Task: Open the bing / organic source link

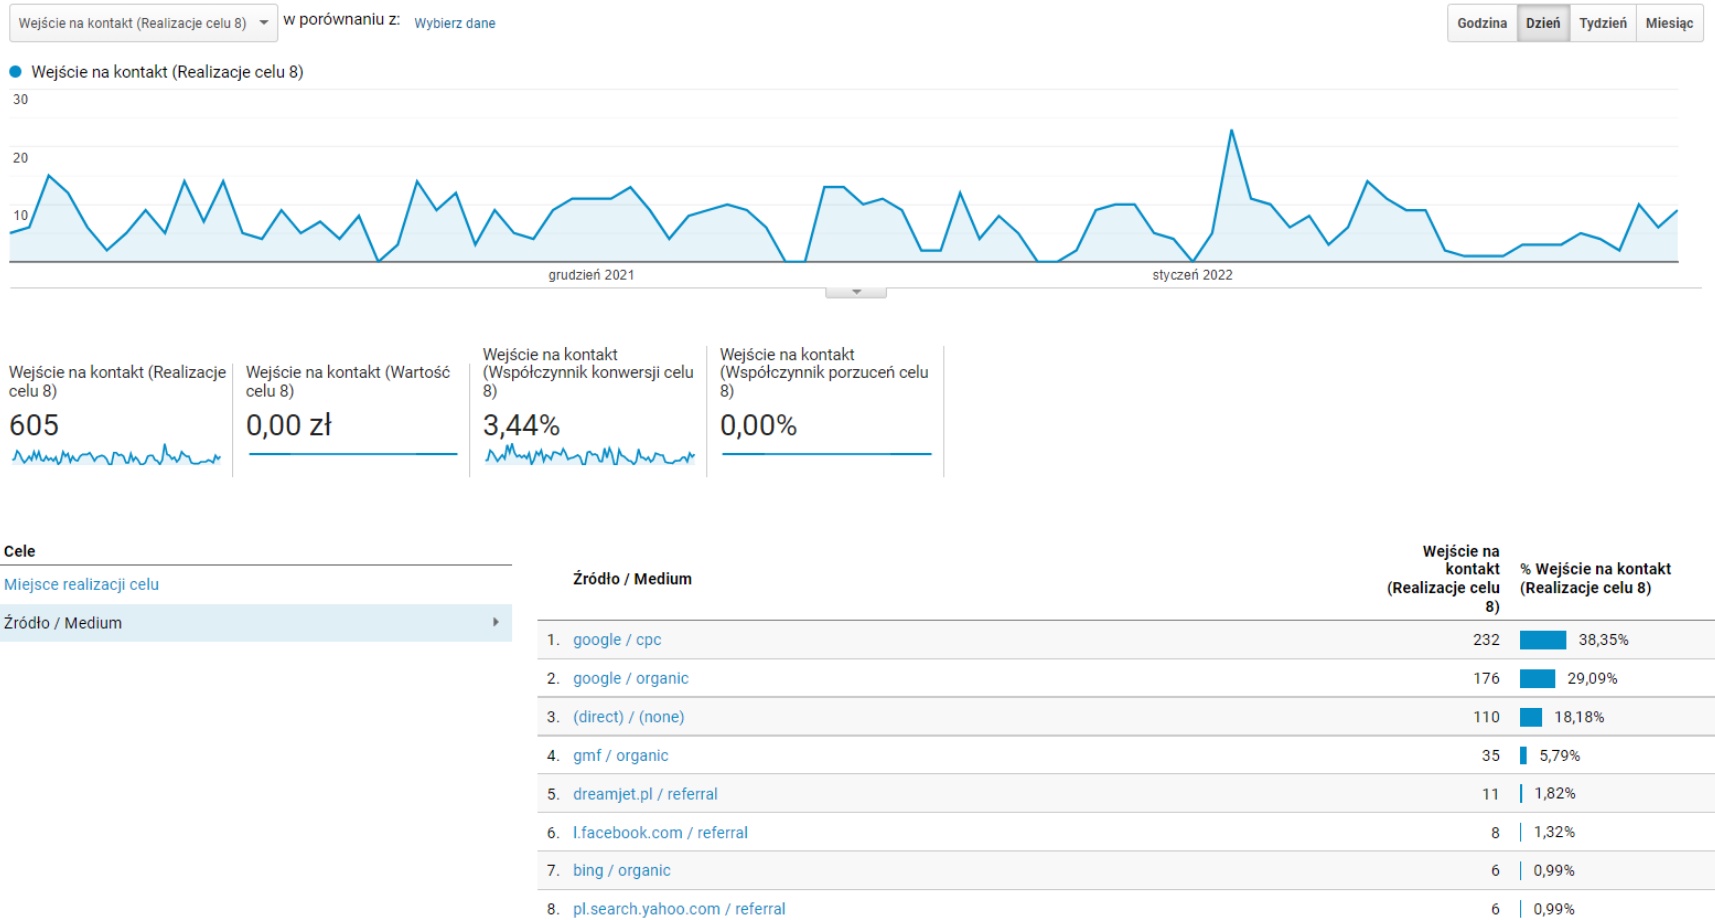Action: coord(622,871)
